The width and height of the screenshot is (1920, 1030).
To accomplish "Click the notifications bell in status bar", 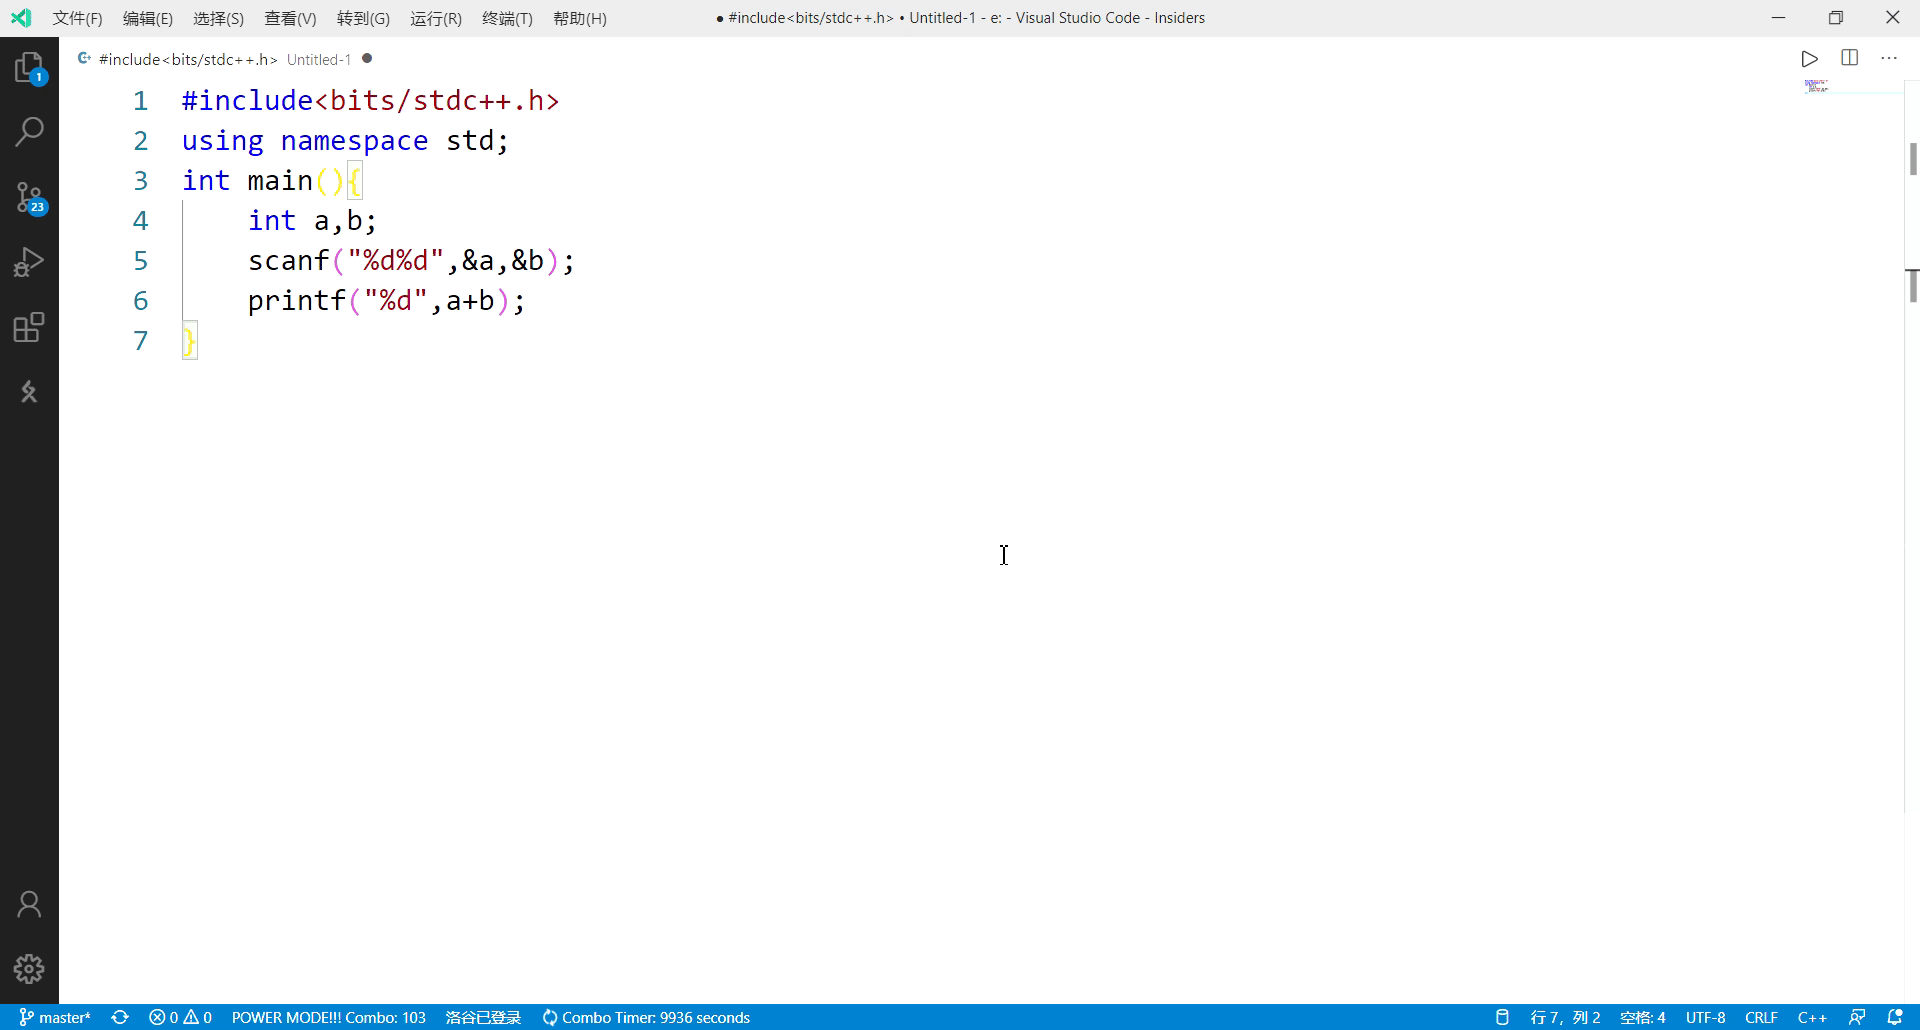I will point(1895,1017).
